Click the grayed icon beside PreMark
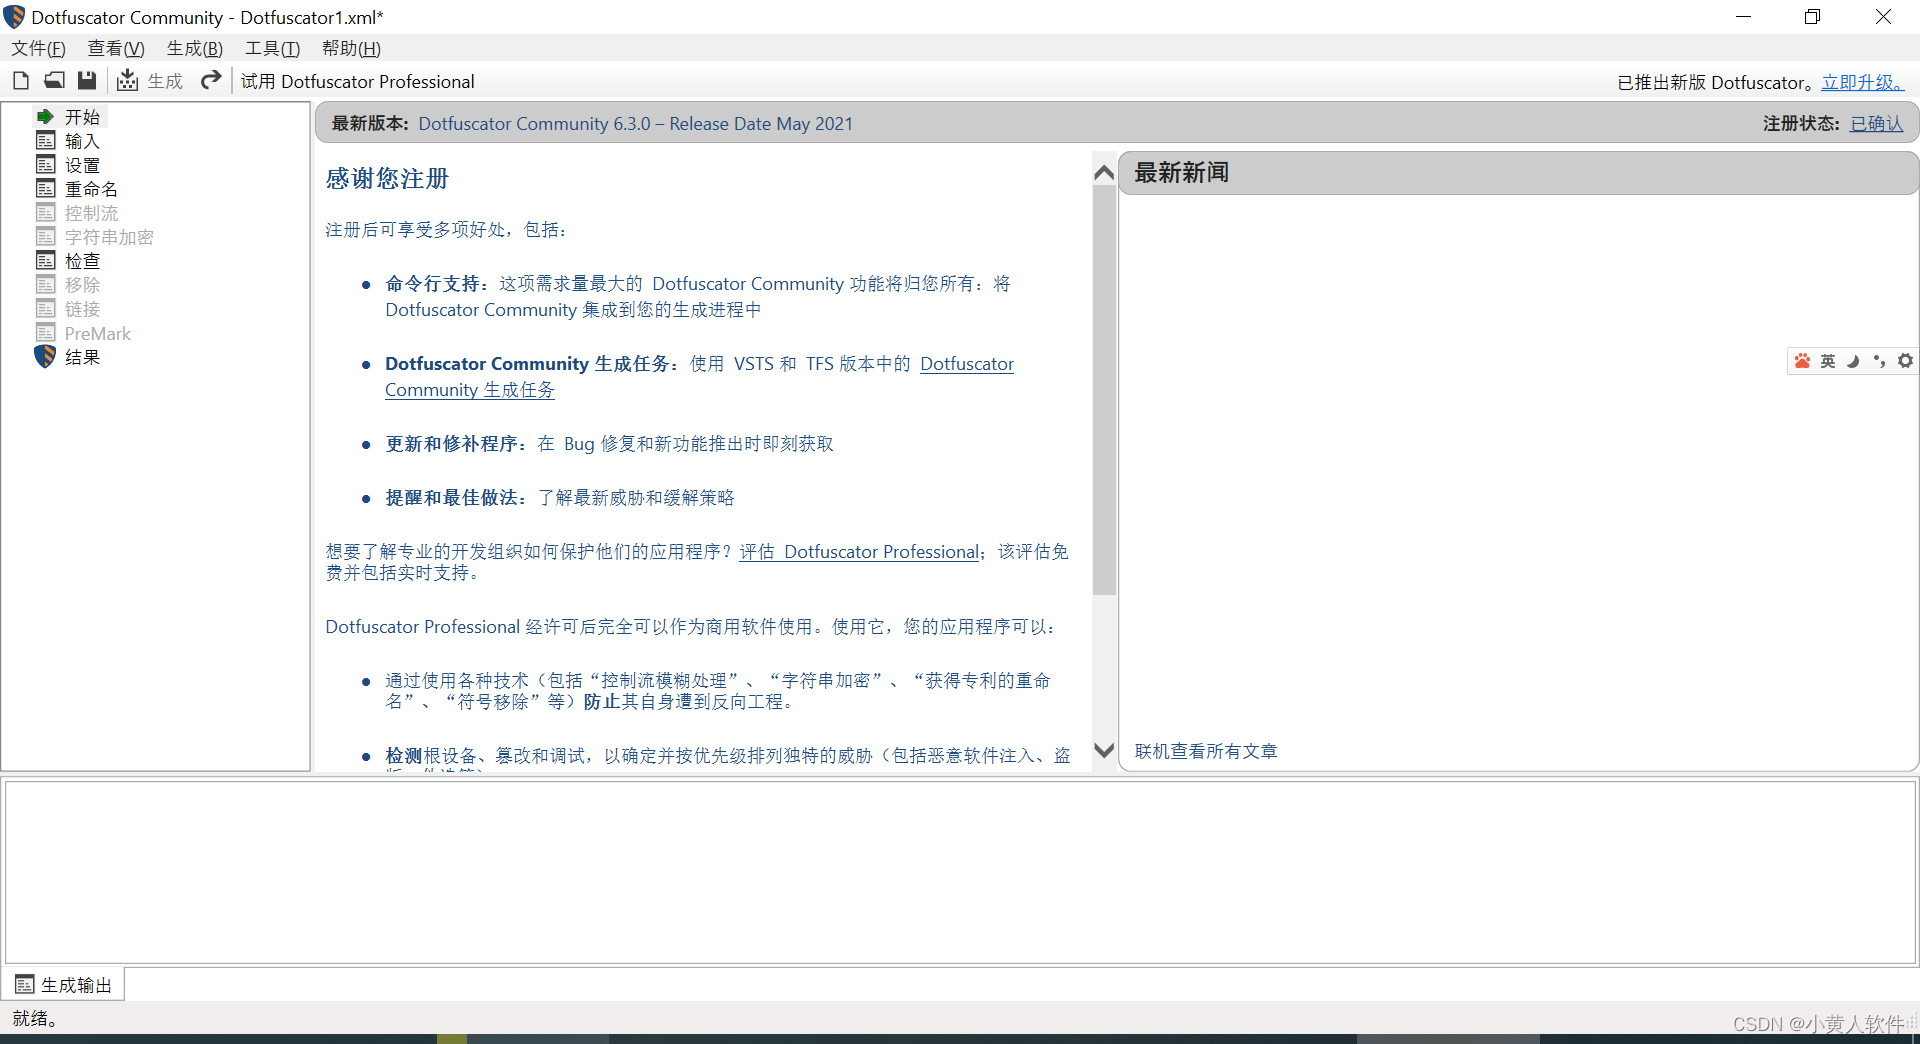This screenshot has height=1044, width=1920. click(x=45, y=332)
